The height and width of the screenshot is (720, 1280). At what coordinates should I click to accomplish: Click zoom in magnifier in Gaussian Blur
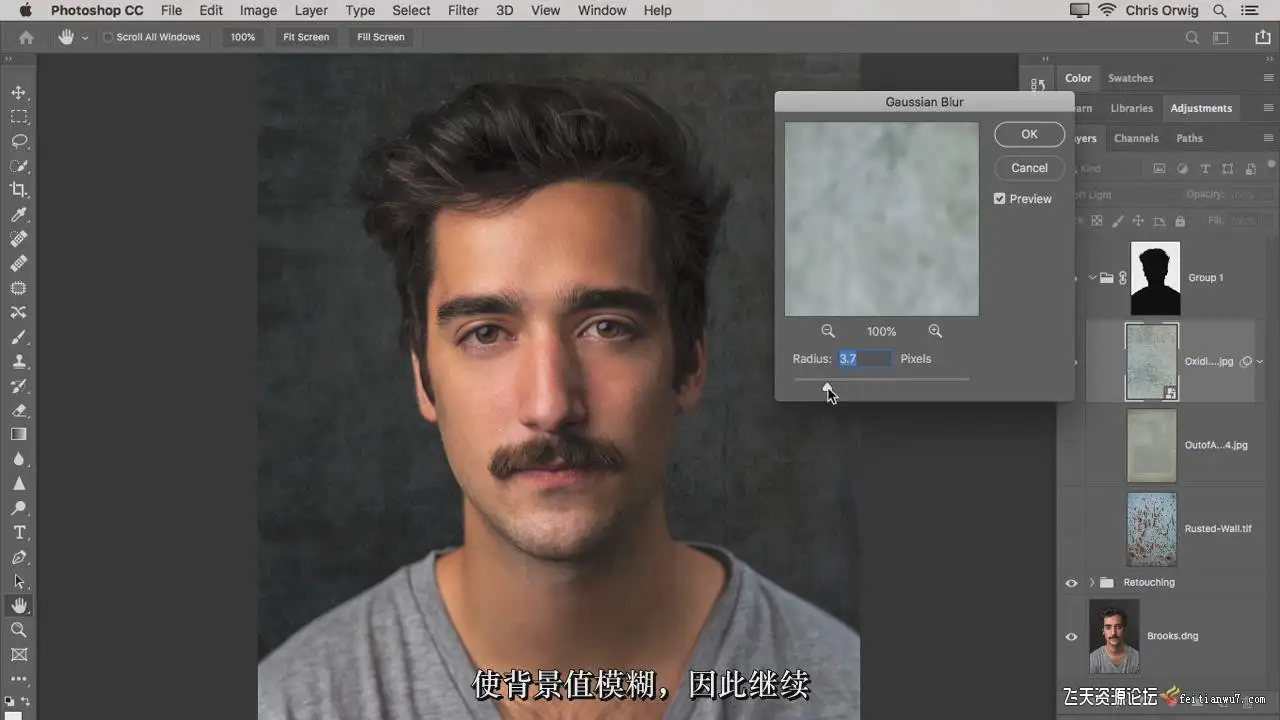click(x=935, y=331)
